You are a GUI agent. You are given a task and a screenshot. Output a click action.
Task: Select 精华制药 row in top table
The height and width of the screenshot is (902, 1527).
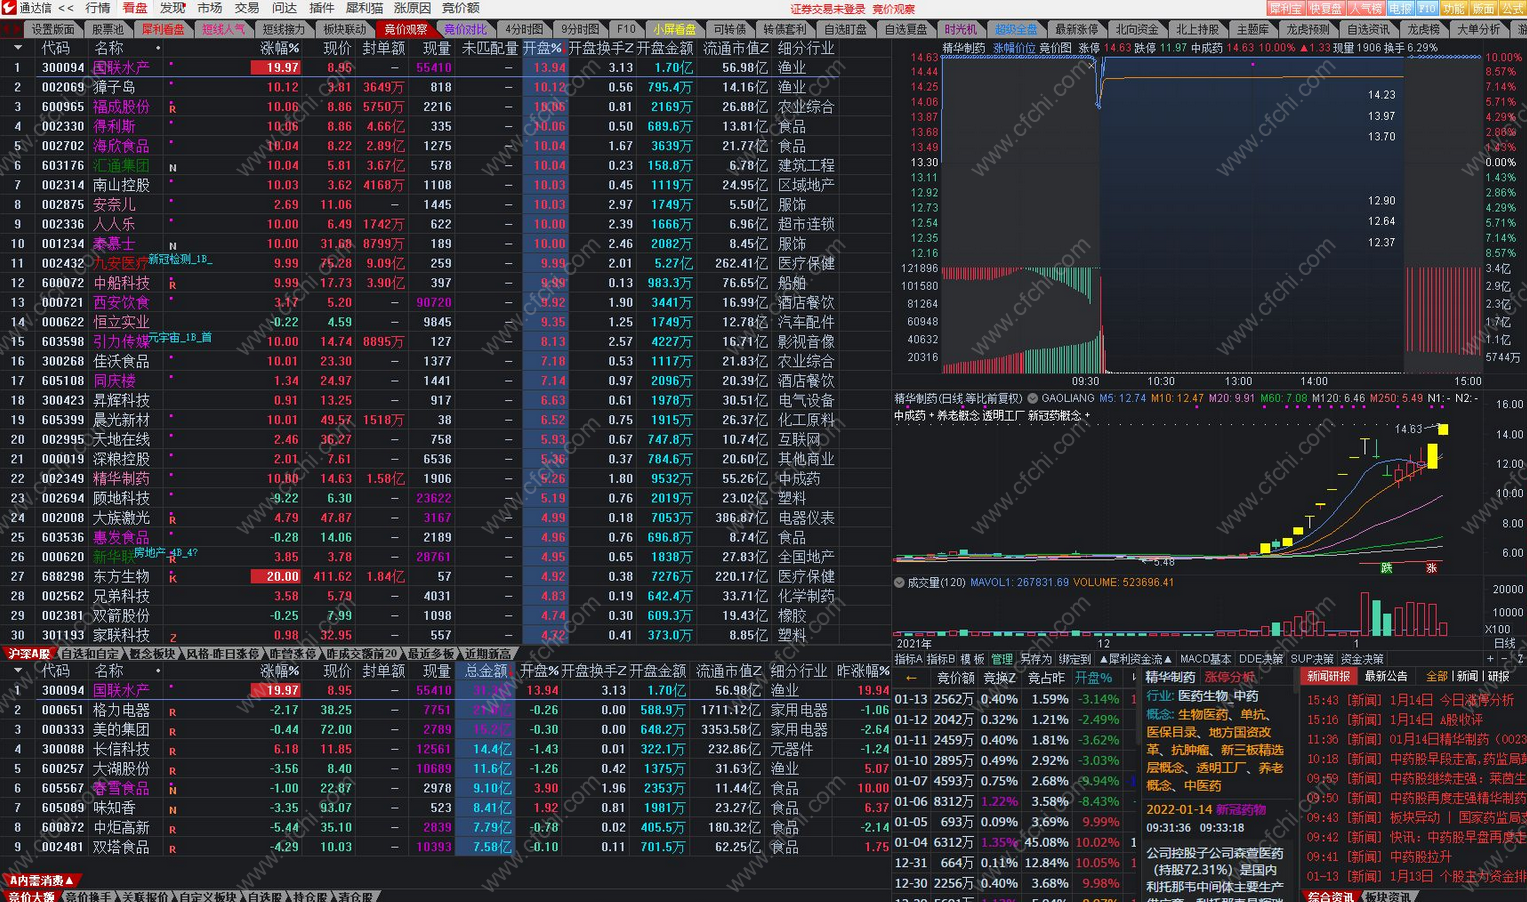pos(445,479)
